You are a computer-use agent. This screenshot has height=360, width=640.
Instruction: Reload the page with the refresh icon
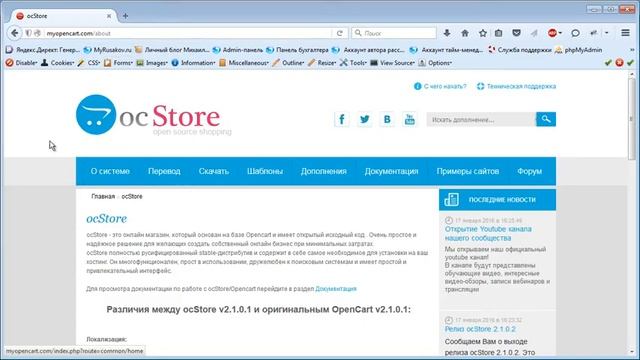(x=340, y=33)
